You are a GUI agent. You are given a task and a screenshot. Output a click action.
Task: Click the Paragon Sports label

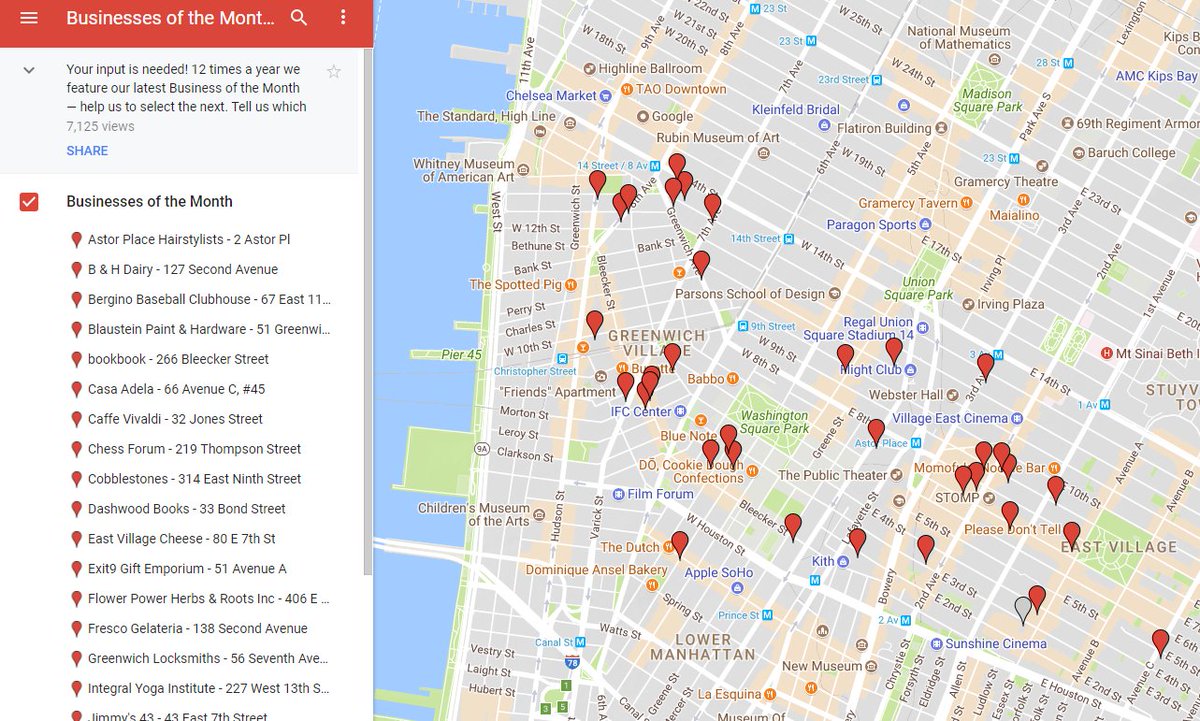(x=871, y=225)
